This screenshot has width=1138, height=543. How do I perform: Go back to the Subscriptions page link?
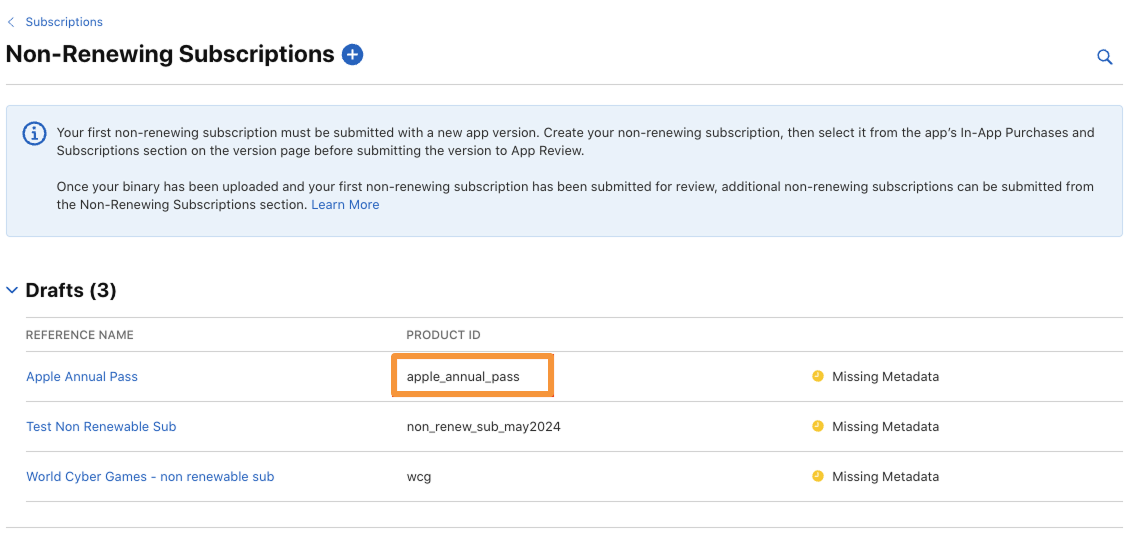point(64,22)
